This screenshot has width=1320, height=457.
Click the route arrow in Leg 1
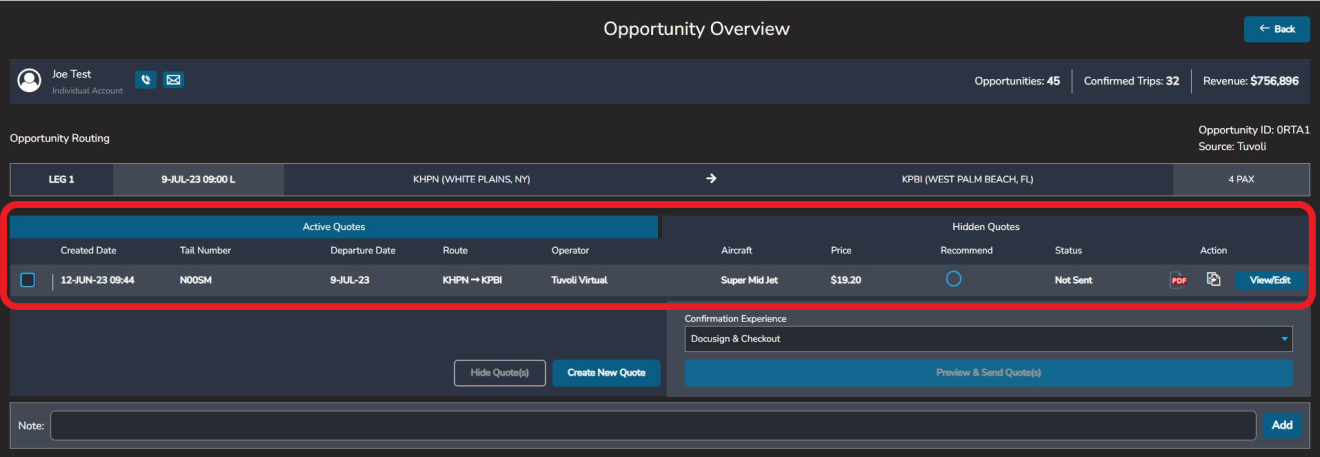711,180
